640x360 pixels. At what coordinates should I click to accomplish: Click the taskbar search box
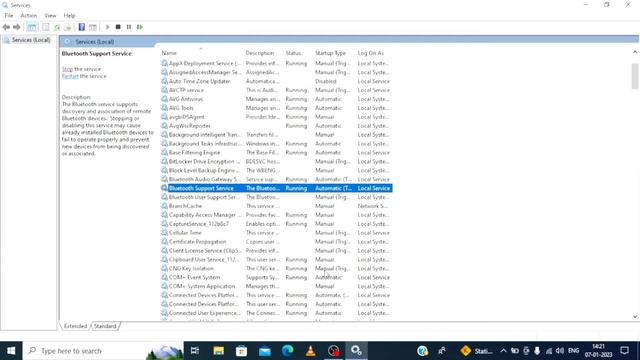103,351
